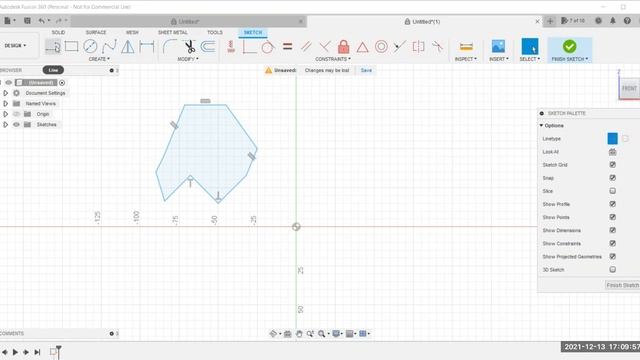This screenshot has height=360, width=640.
Task: Open the DESIGN workspace dropdown
Action: pos(16,46)
